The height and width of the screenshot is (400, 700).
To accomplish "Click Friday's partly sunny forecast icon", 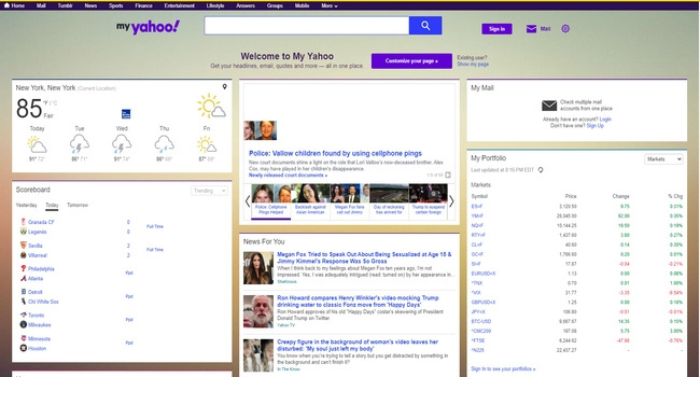I will pyautogui.click(x=206, y=144).
